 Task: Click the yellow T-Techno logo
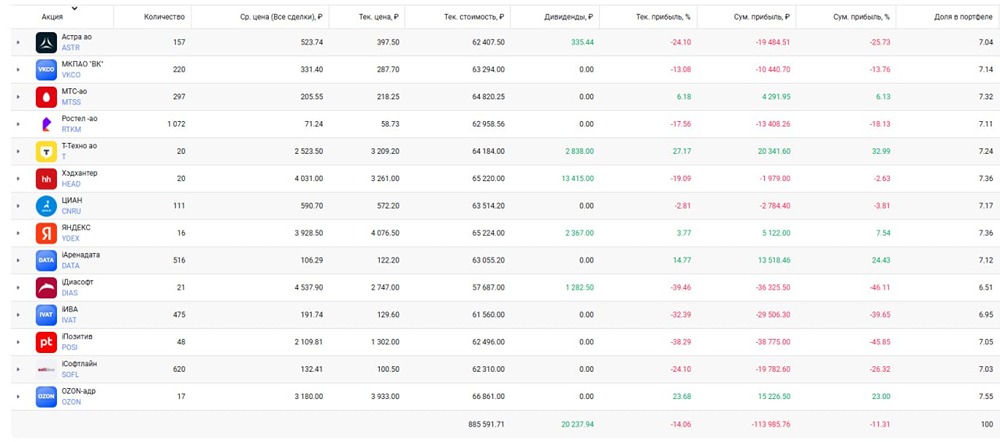(47, 152)
